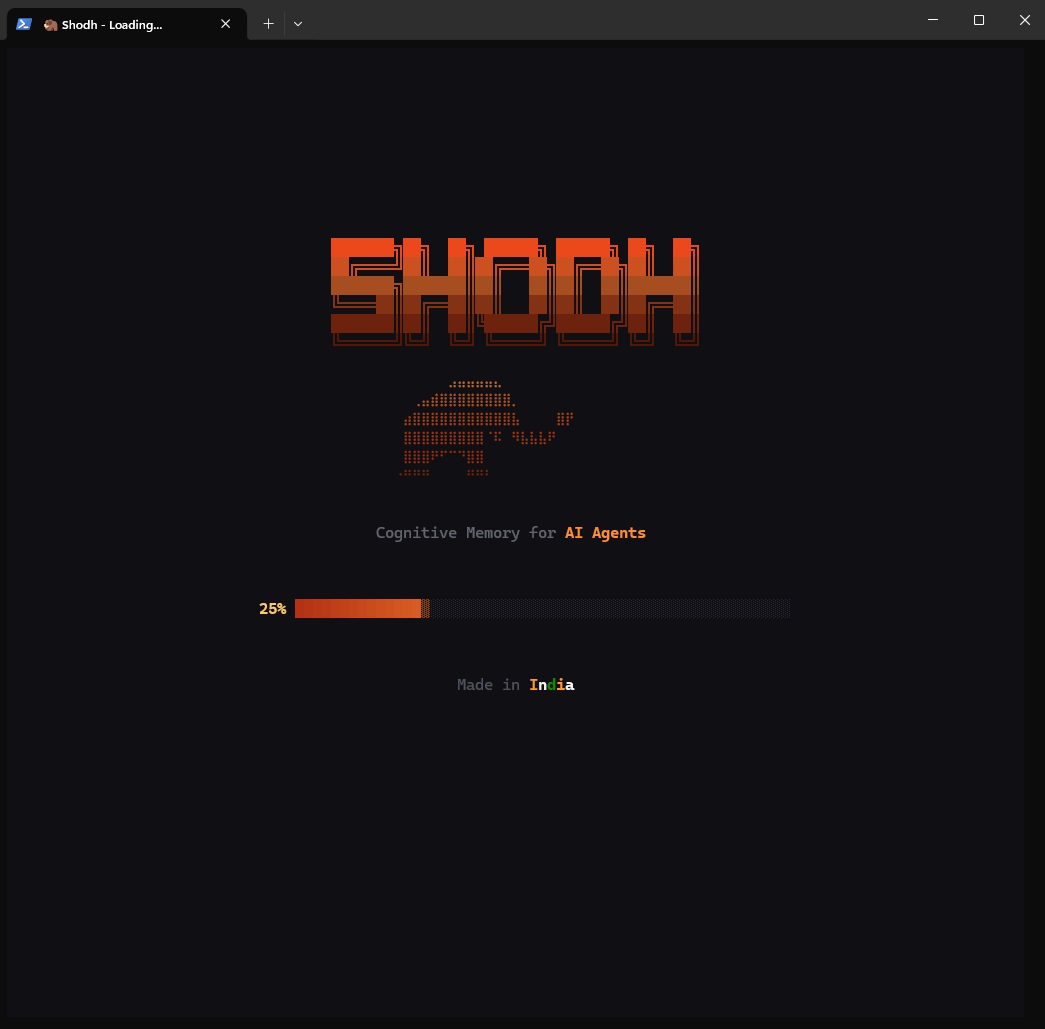Minimize the terminal window

pos(933,20)
